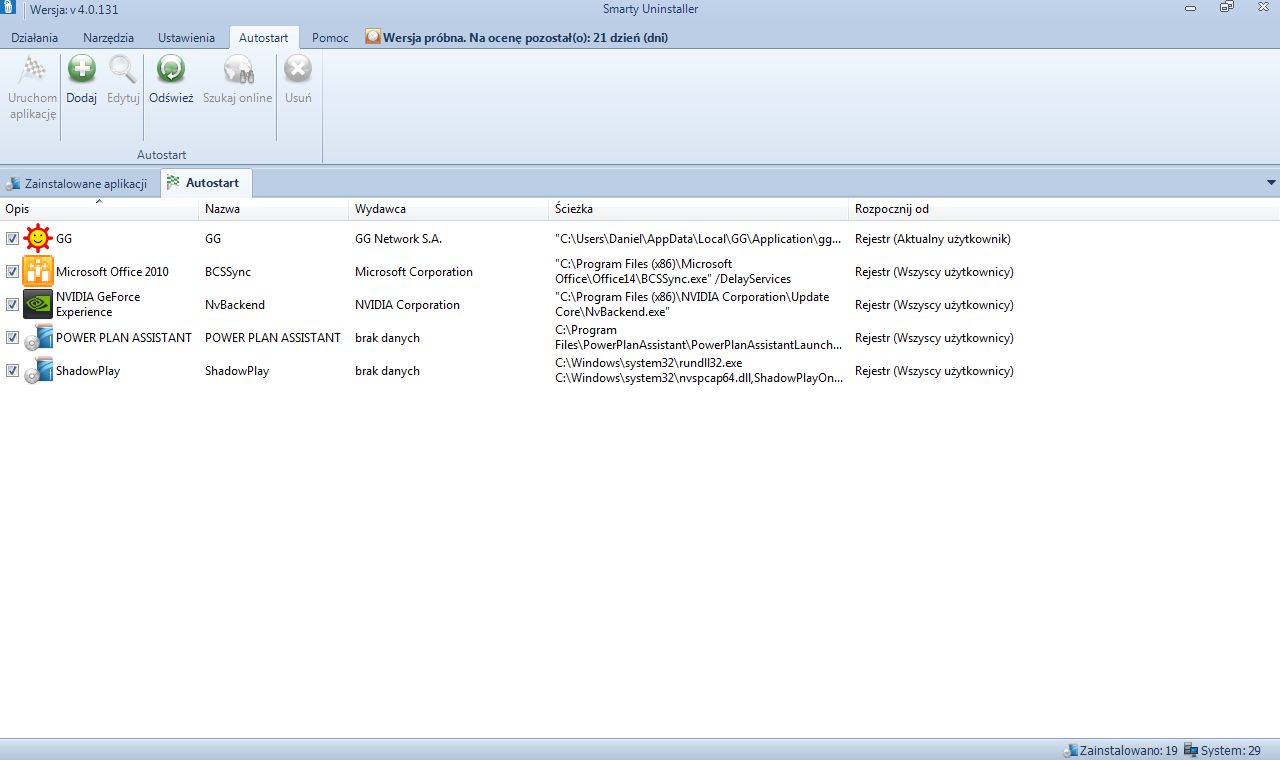The width and height of the screenshot is (1280, 760).
Task: Click the Zainstalowano status bar icon
Action: point(1071,750)
